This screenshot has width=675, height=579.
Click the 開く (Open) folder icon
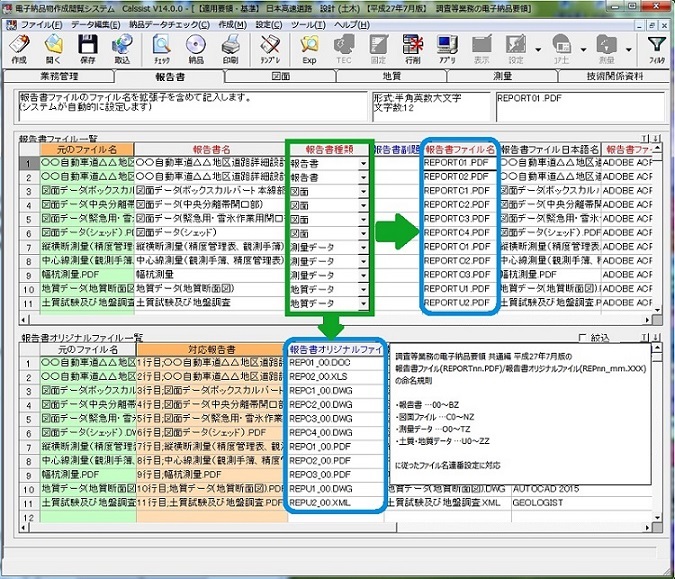[53, 49]
